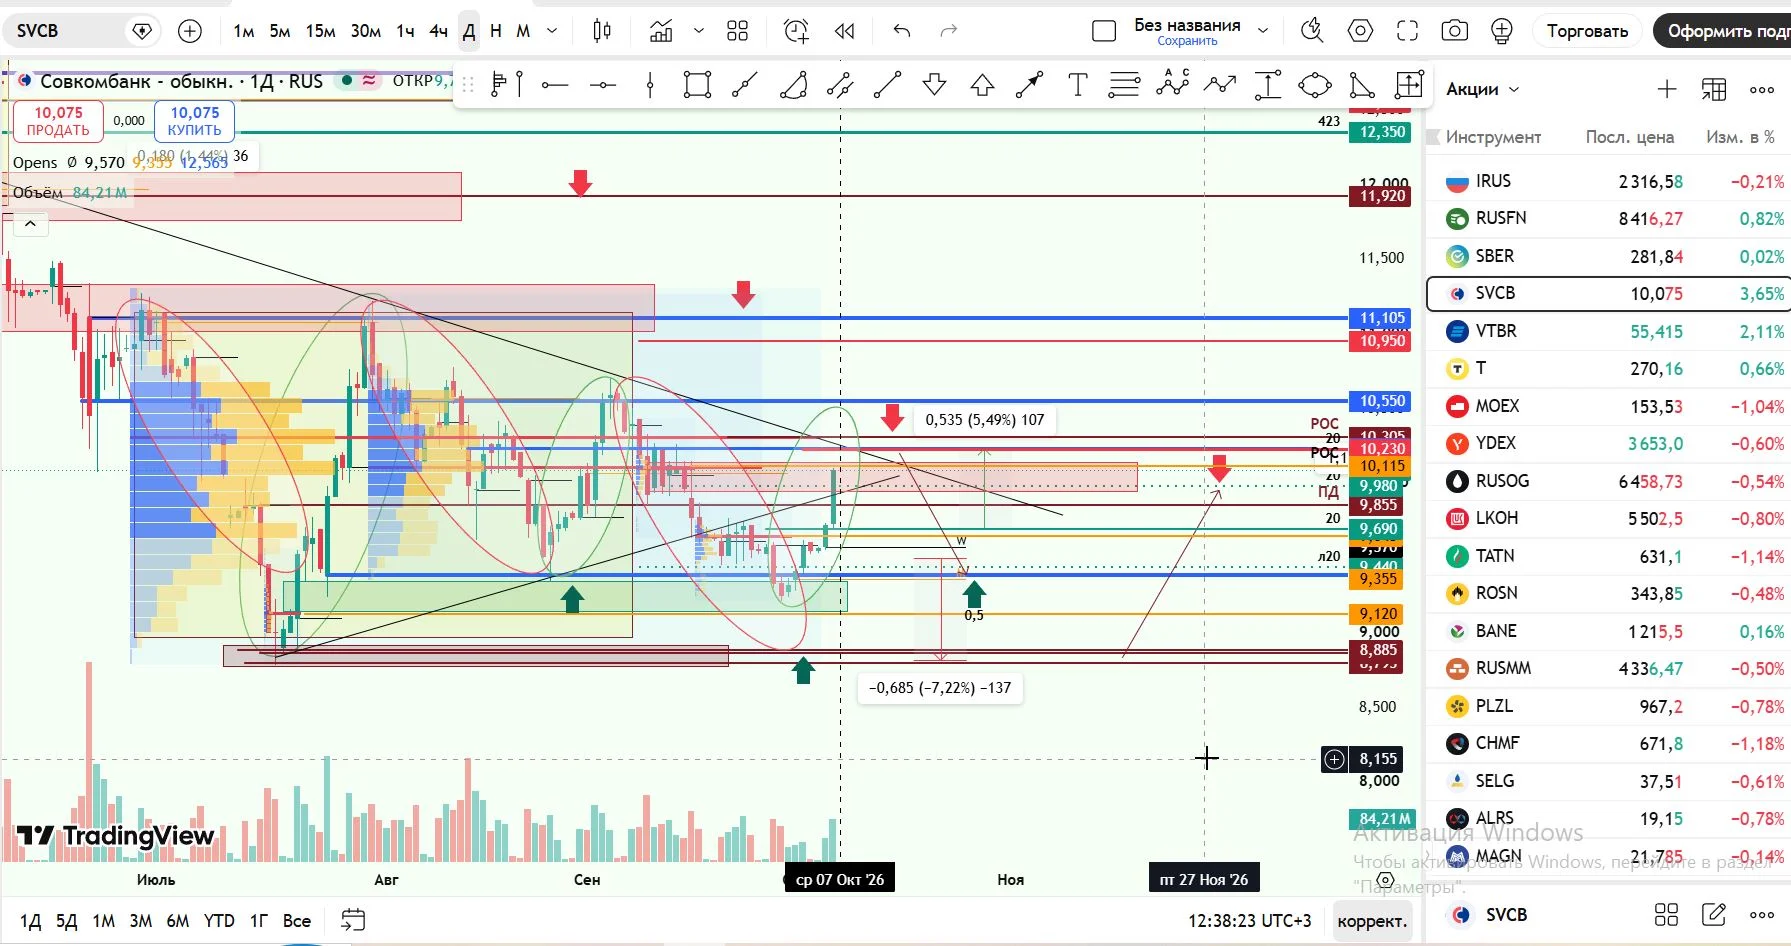
Task: Toggle the watchlist table view icon
Action: tap(1714, 89)
